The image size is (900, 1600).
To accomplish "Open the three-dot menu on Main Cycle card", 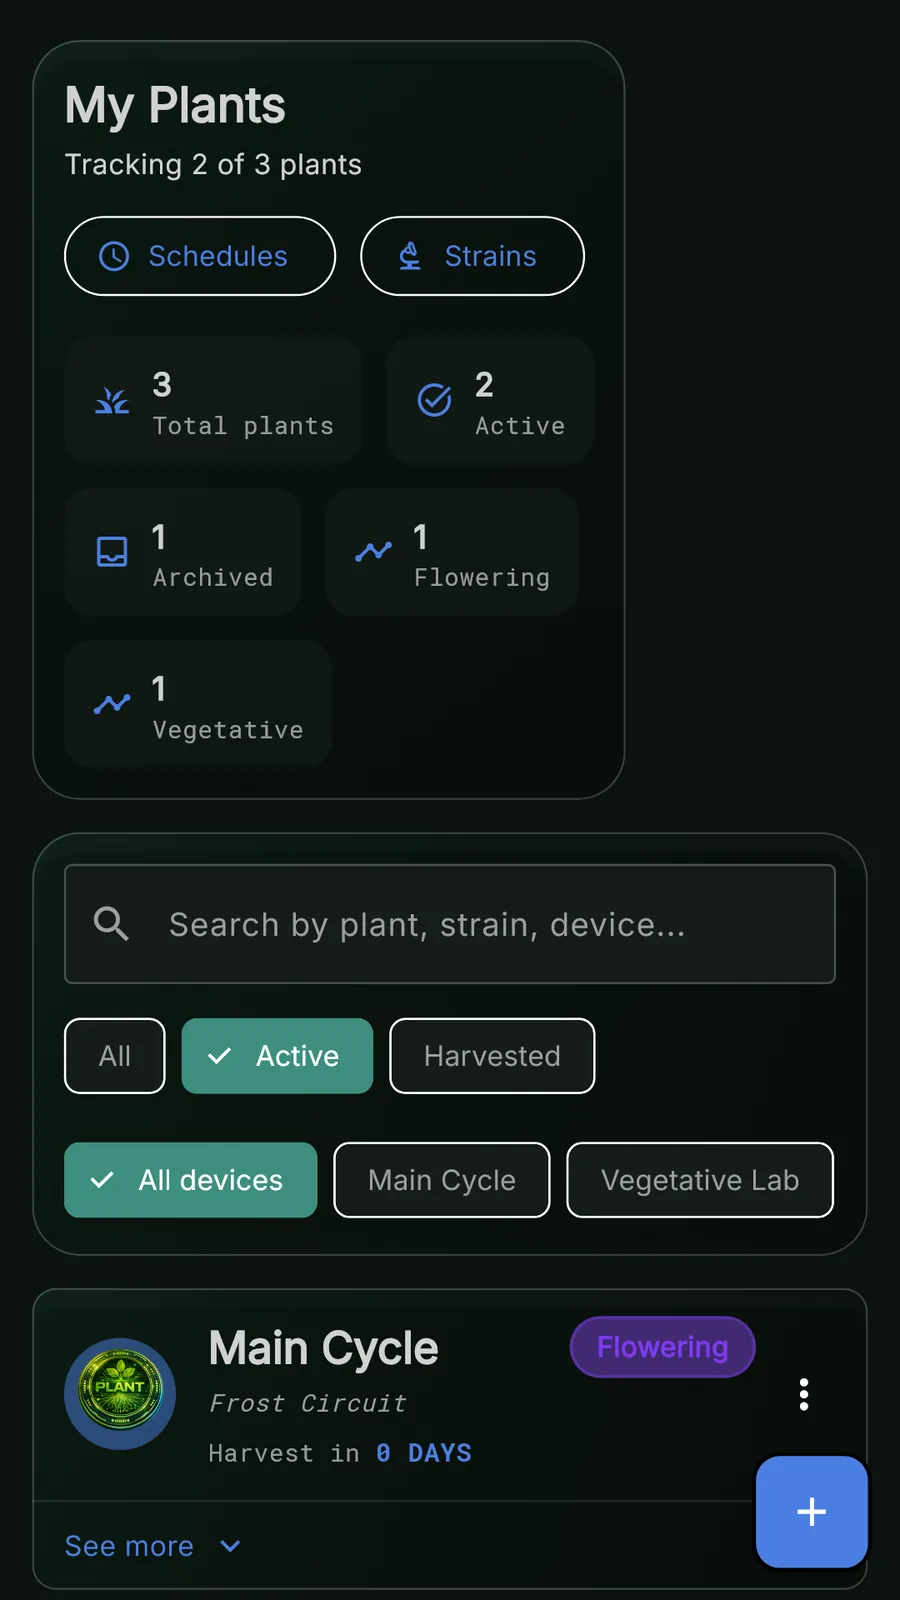I will [x=803, y=1393].
